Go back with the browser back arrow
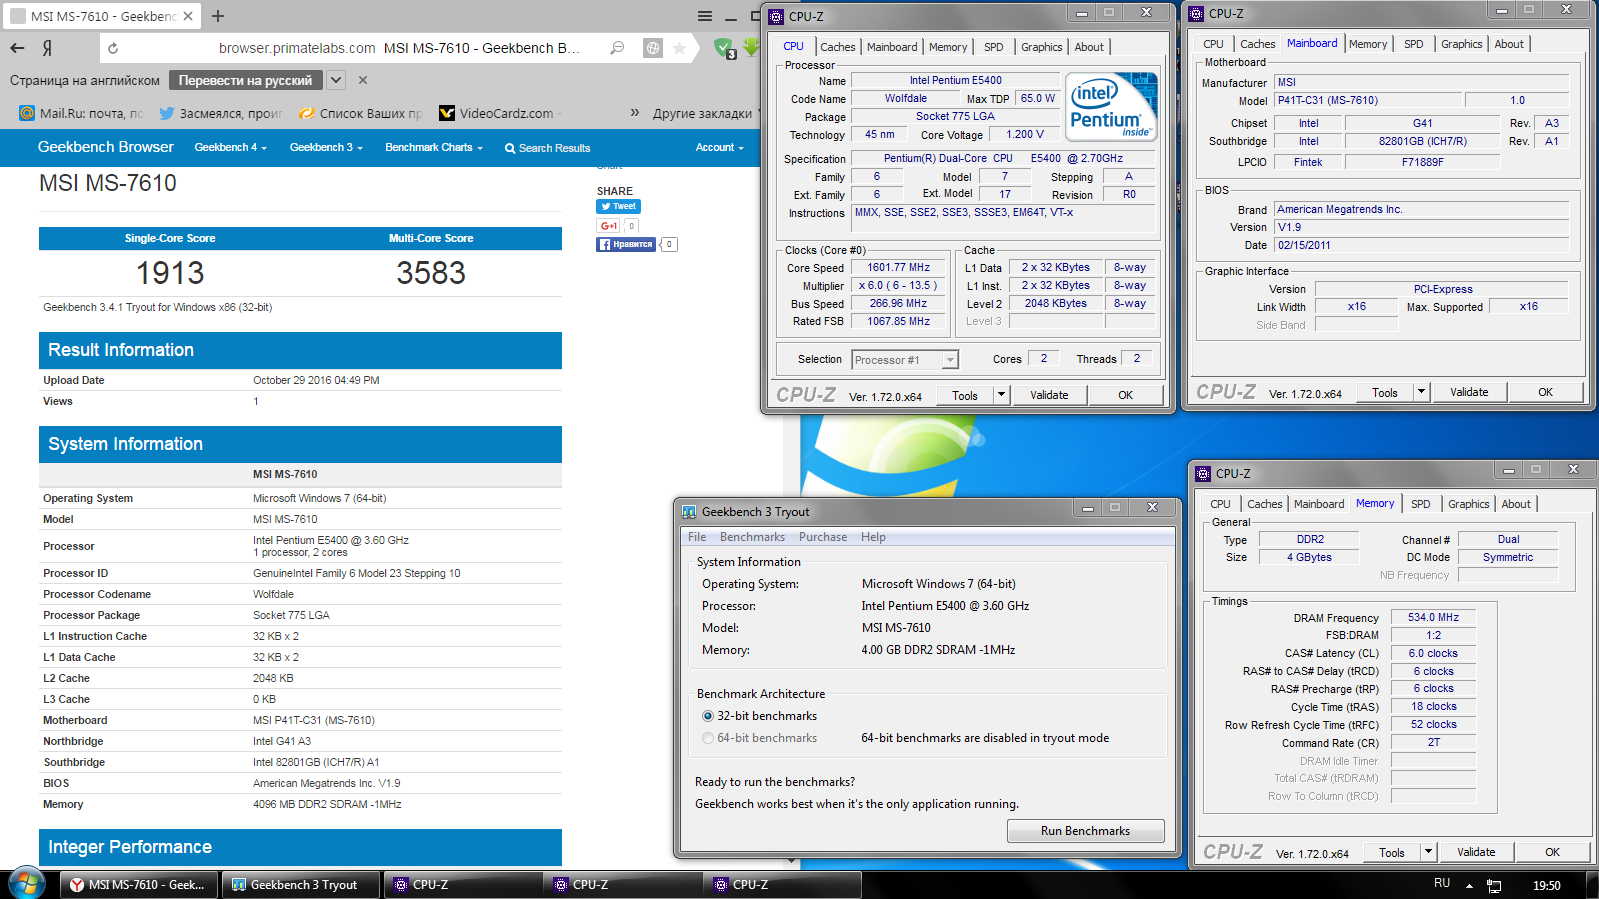The width and height of the screenshot is (1599, 899). coord(17,48)
